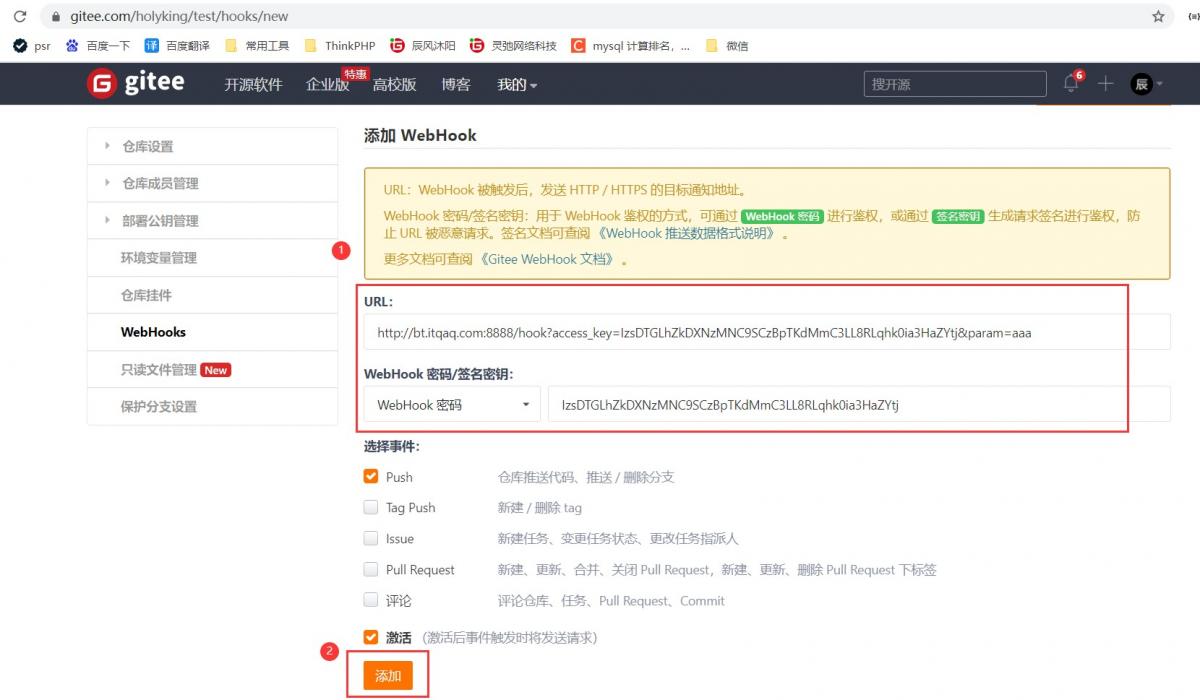Open the WebHook 密码 dropdown
This screenshot has width=1200, height=700.
click(453, 404)
